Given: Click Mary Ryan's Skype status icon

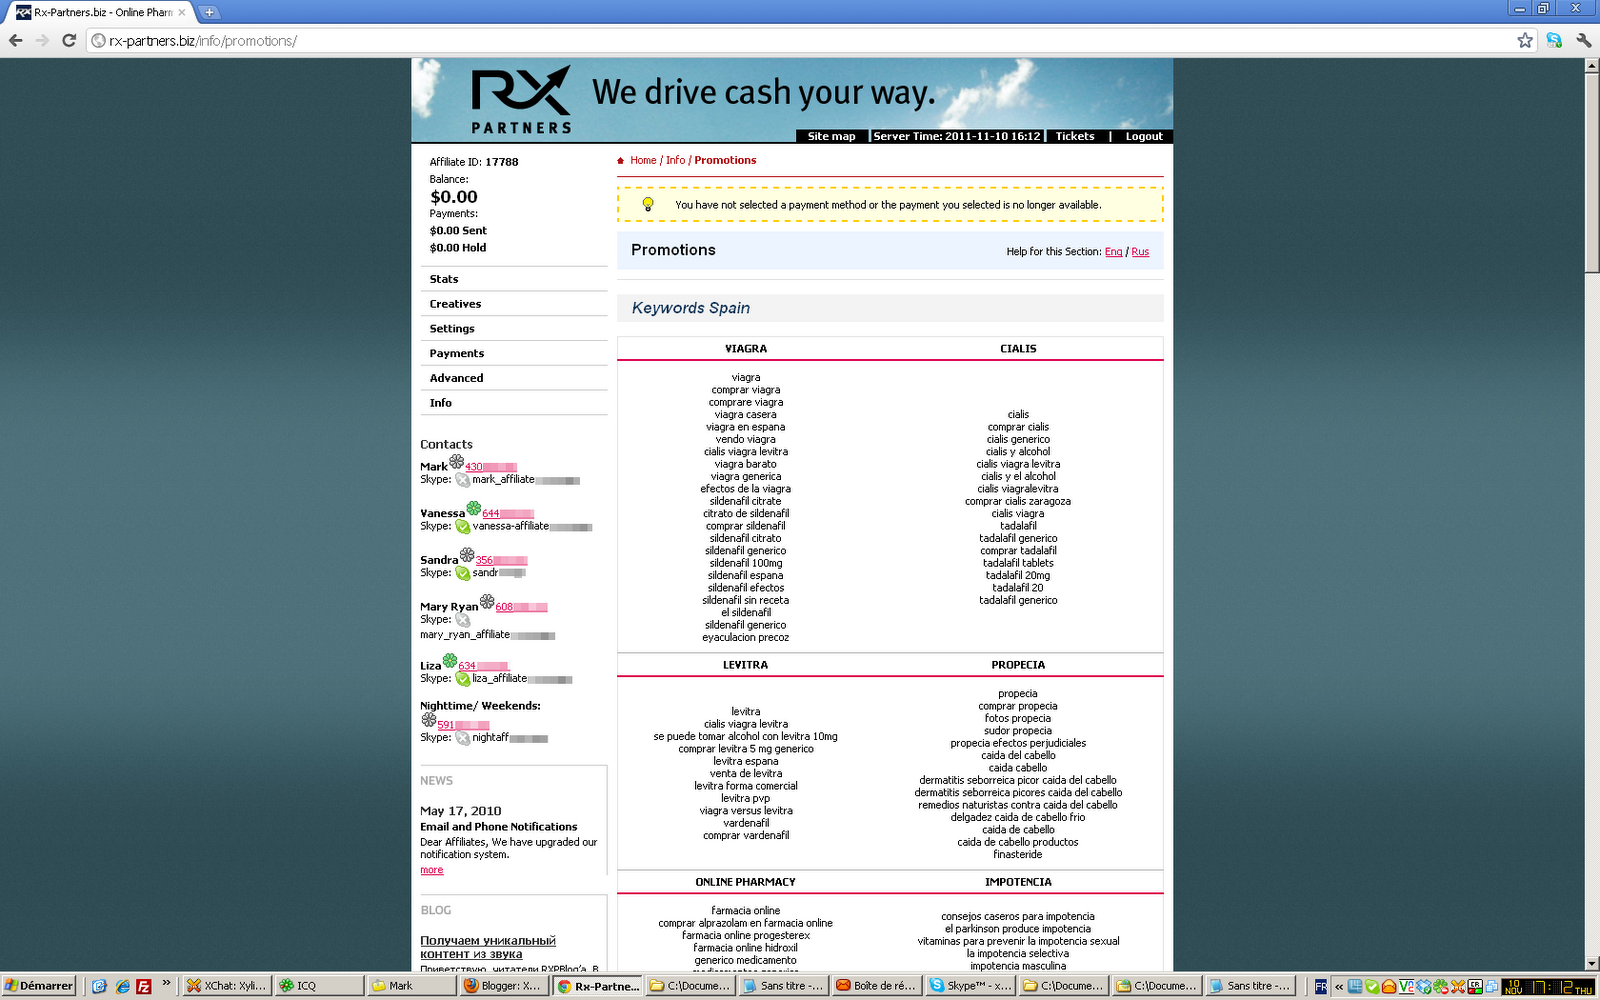Looking at the screenshot, I should tap(463, 620).
